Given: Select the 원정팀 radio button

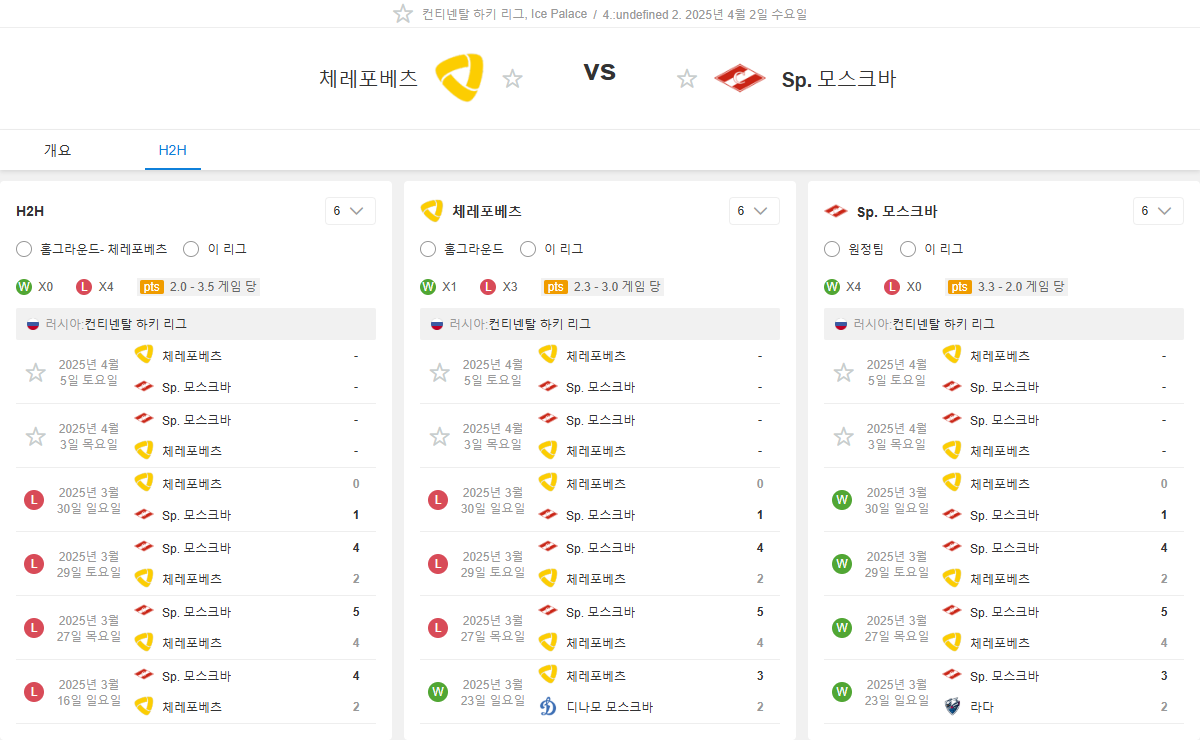Looking at the screenshot, I should pos(833,249).
